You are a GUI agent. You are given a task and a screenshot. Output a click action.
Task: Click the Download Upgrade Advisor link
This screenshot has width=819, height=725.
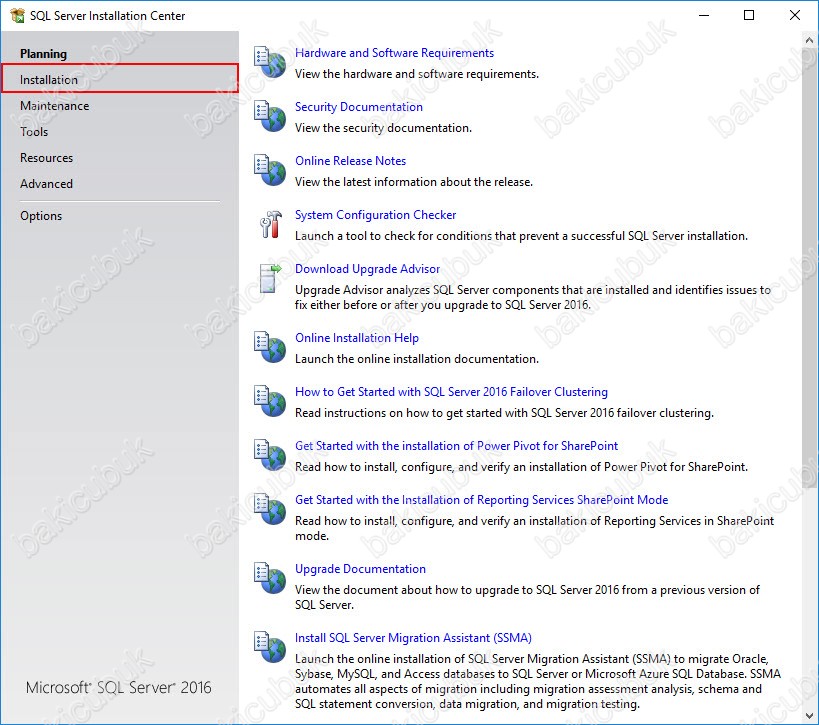367,268
